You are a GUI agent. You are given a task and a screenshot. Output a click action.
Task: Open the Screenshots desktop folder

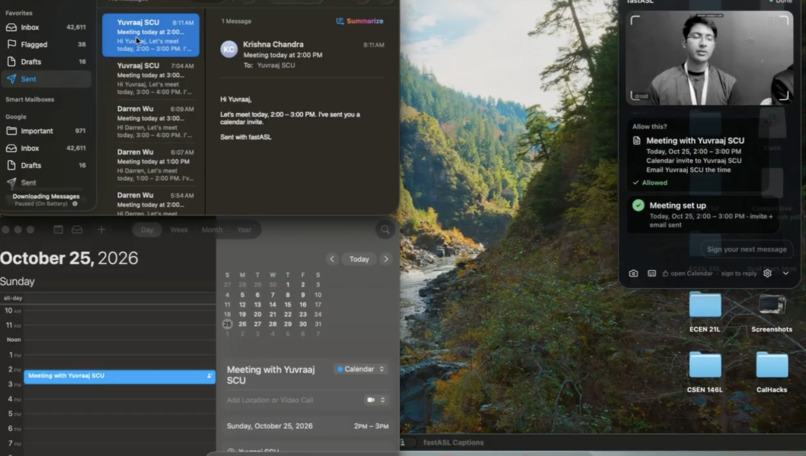point(772,313)
